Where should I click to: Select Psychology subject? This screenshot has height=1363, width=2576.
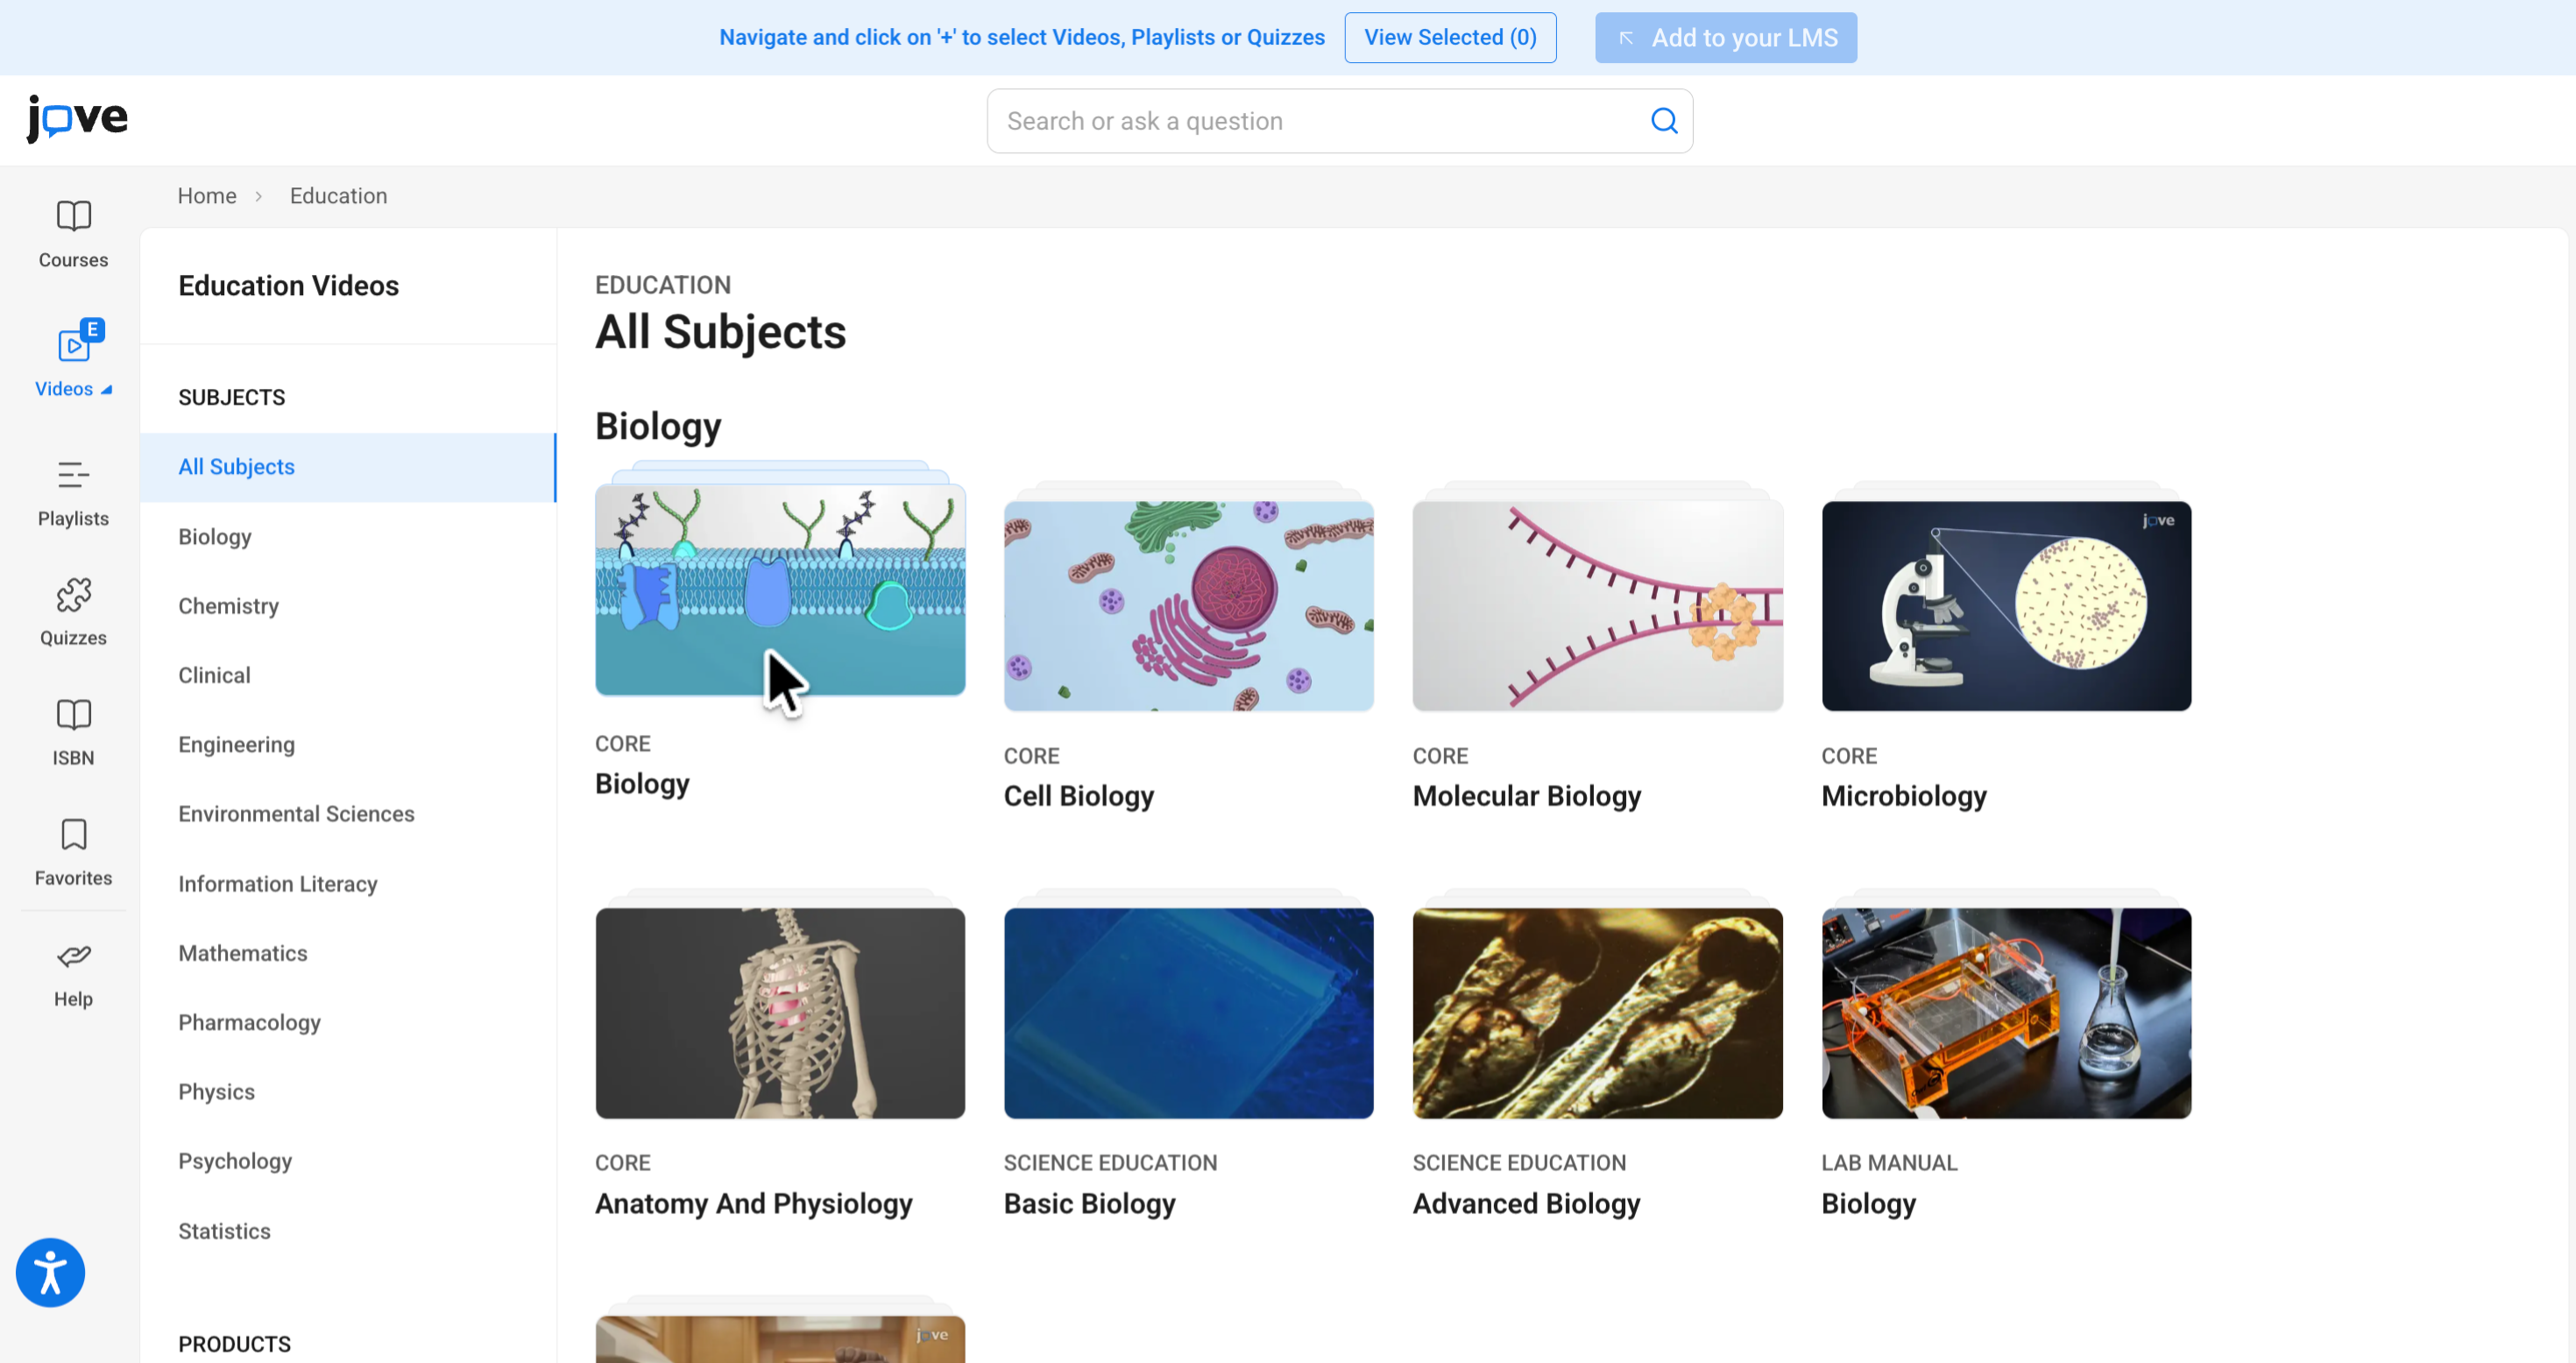click(x=235, y=1161)
